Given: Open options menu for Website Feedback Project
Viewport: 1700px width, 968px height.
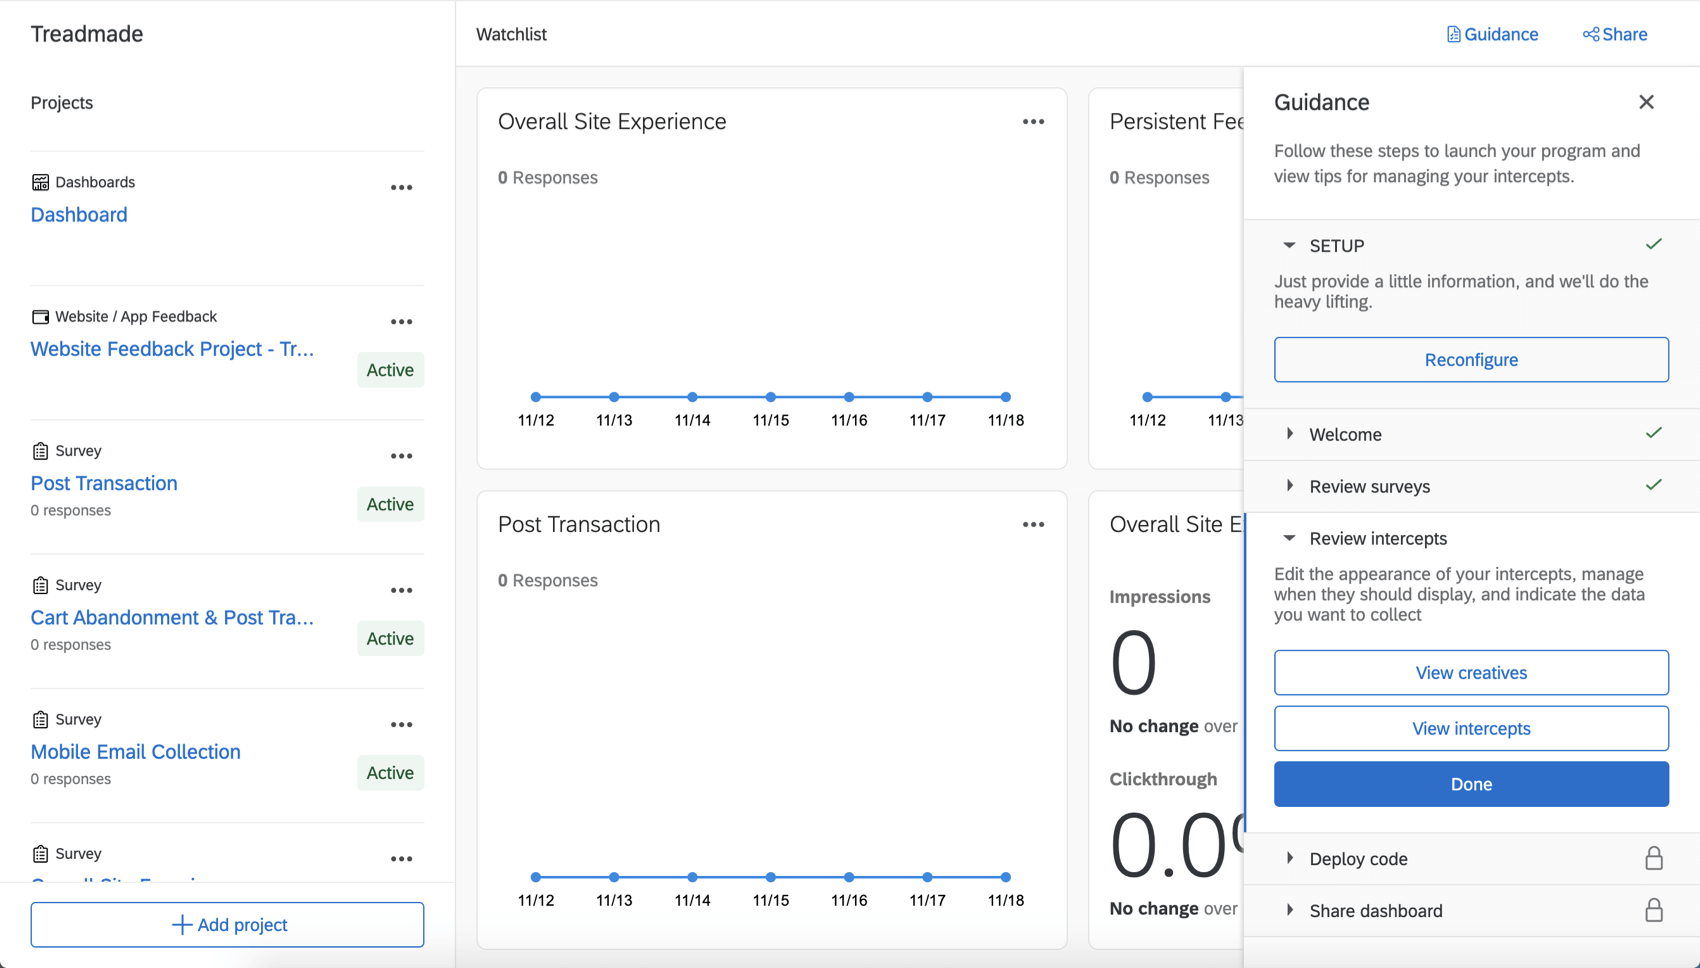Looking at the screenshot, I should click(x=401, y=322).
